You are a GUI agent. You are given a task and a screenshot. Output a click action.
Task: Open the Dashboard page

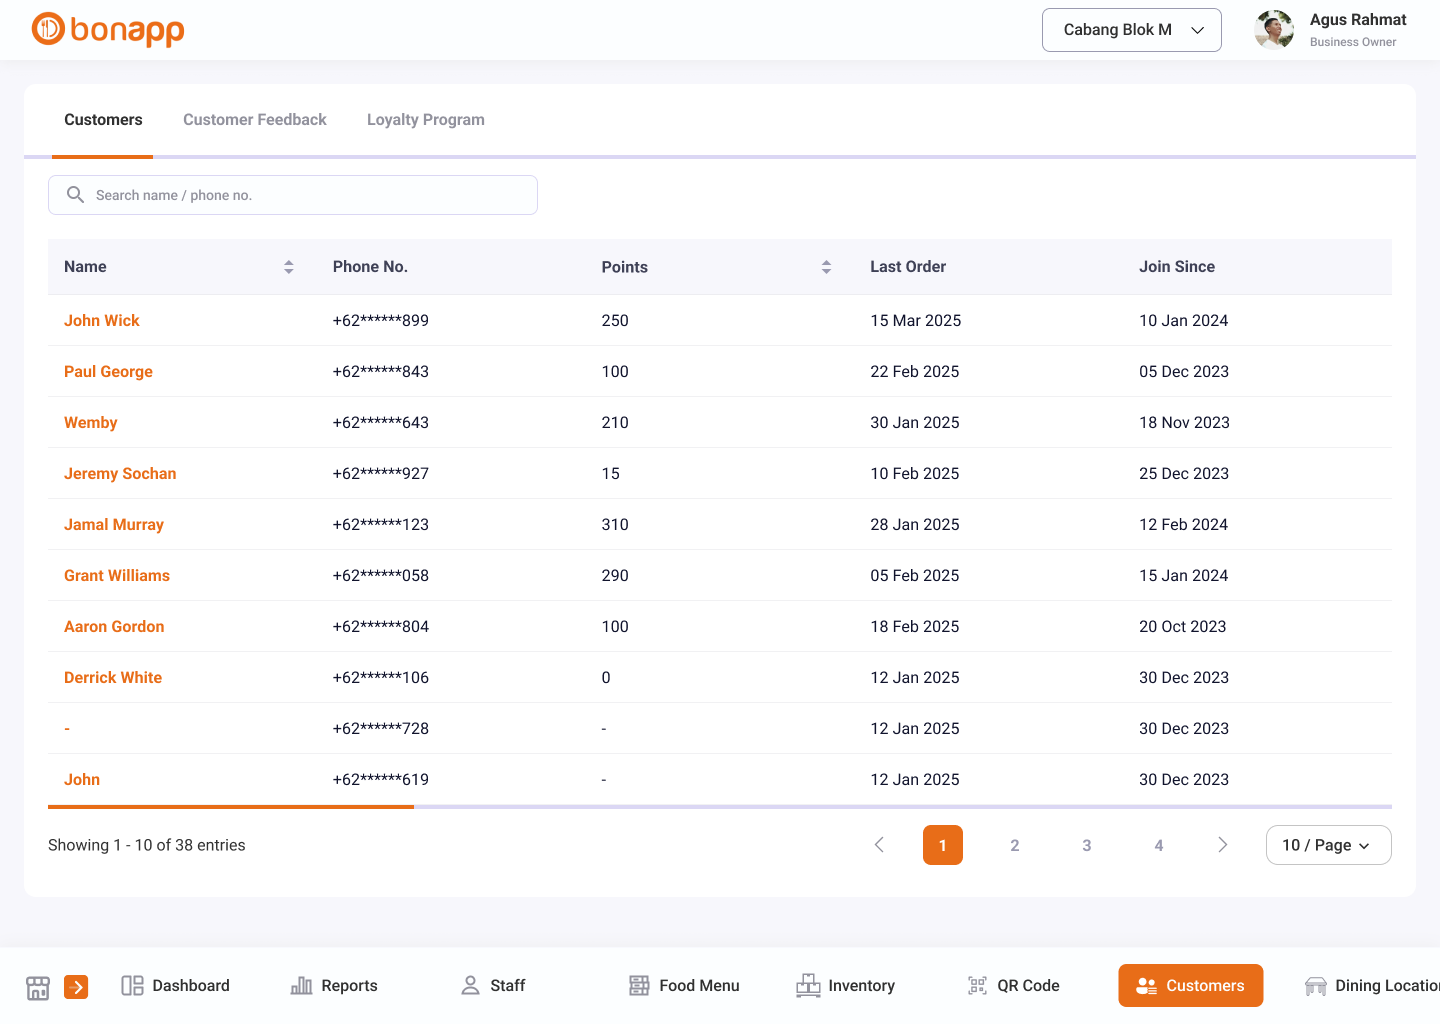pos(175,986)
